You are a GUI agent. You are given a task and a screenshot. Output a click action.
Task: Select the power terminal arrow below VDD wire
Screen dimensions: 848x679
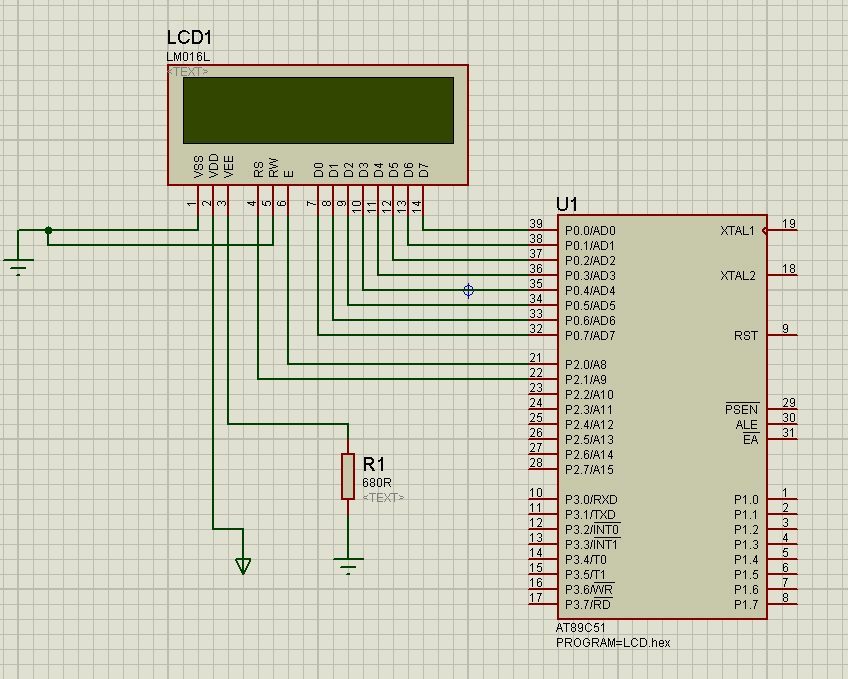tap(243, 566)
